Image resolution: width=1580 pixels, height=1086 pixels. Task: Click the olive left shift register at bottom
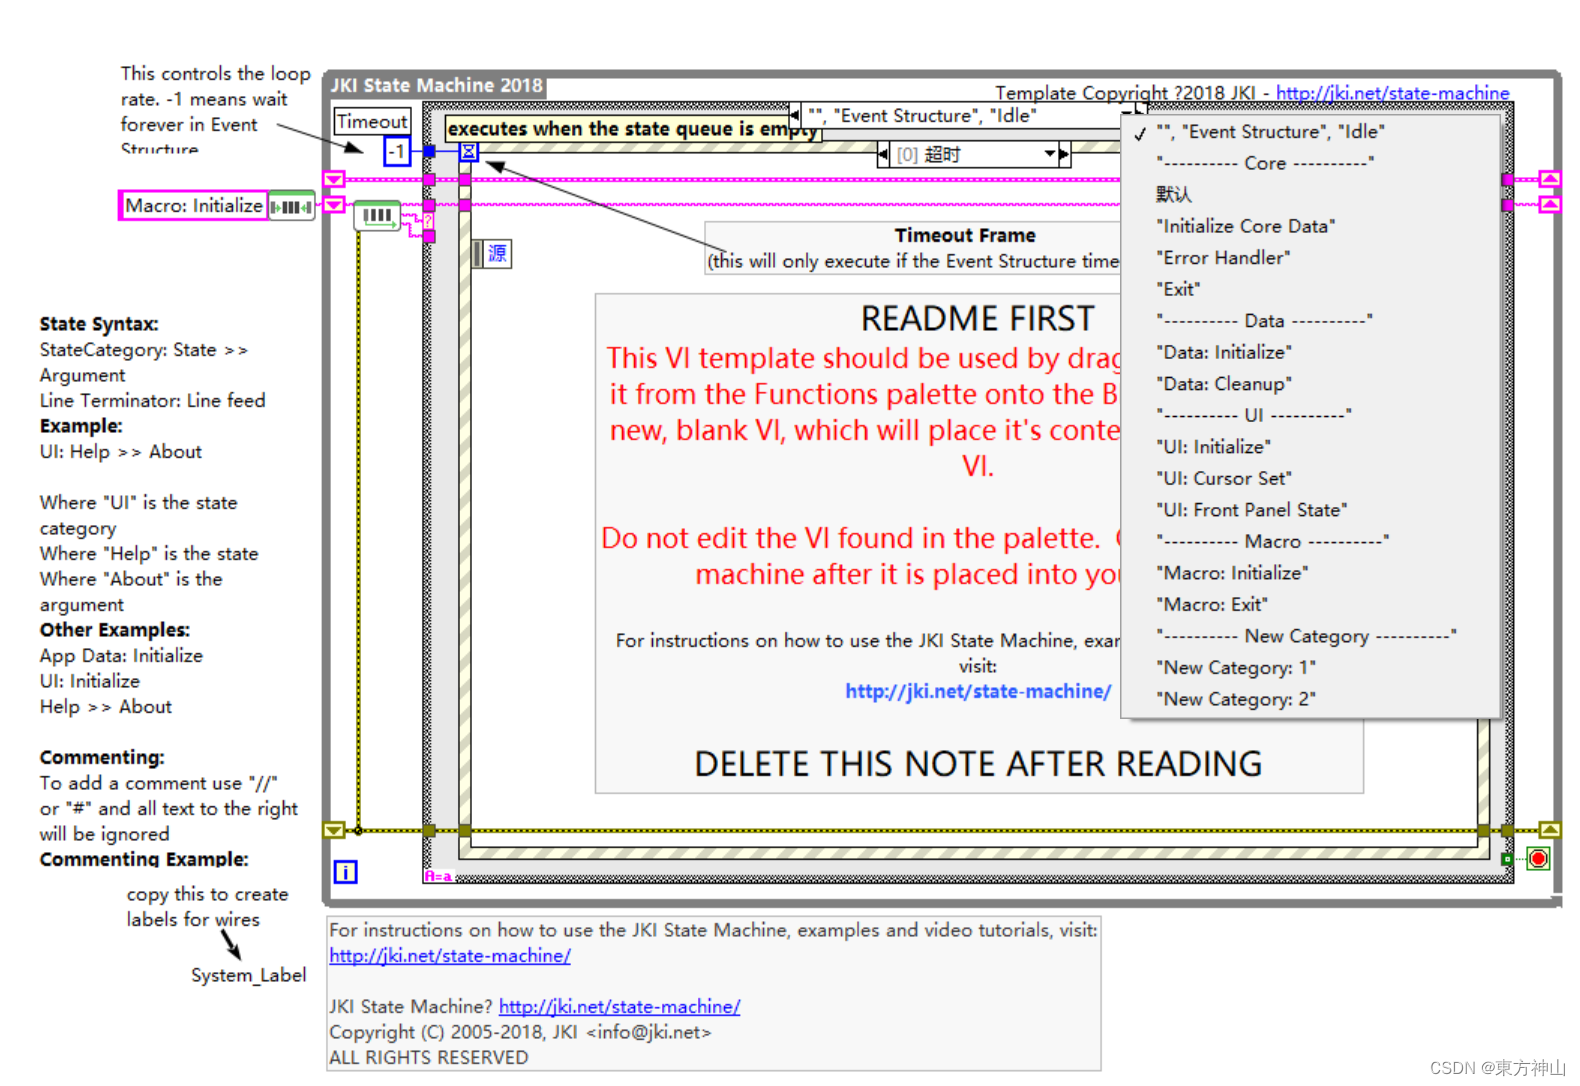[x=334, y=830]
